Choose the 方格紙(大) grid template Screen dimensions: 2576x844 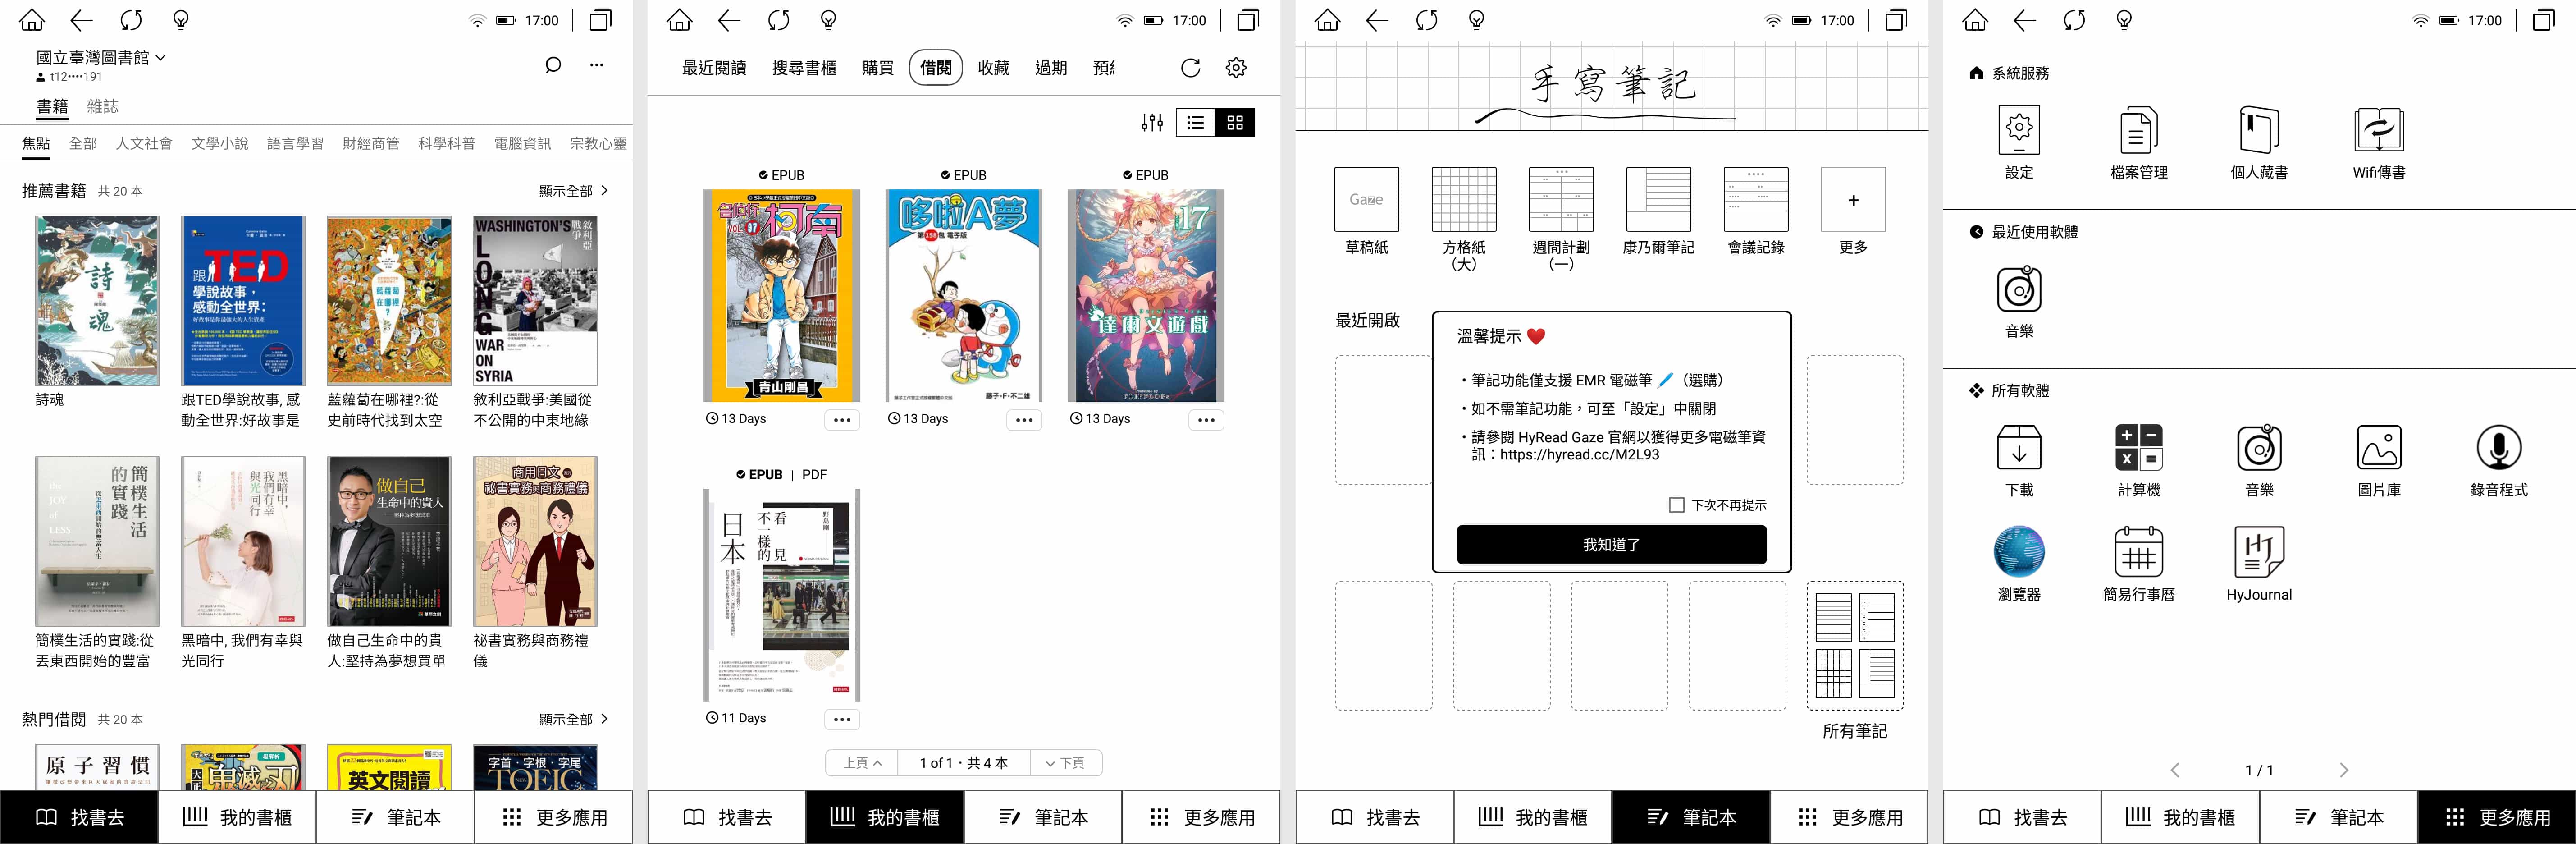click(1464, 218)
